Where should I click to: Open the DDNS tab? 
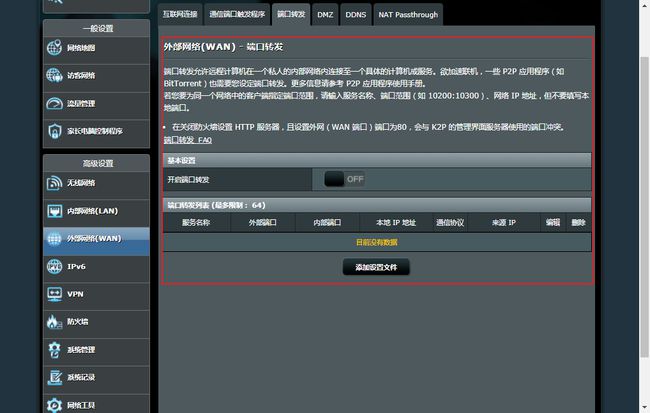tap(356, 15)
